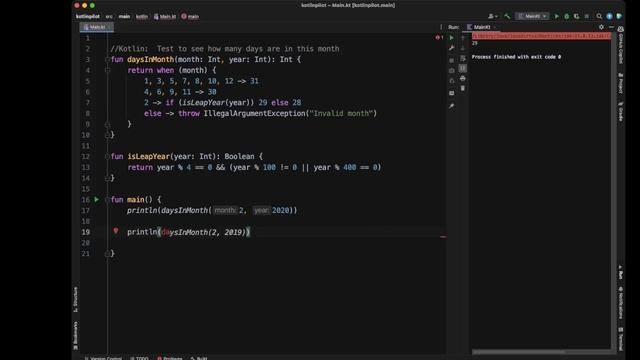Open Run panel settings gear
The height and width of the screenshot is (360, 640).
601,27
